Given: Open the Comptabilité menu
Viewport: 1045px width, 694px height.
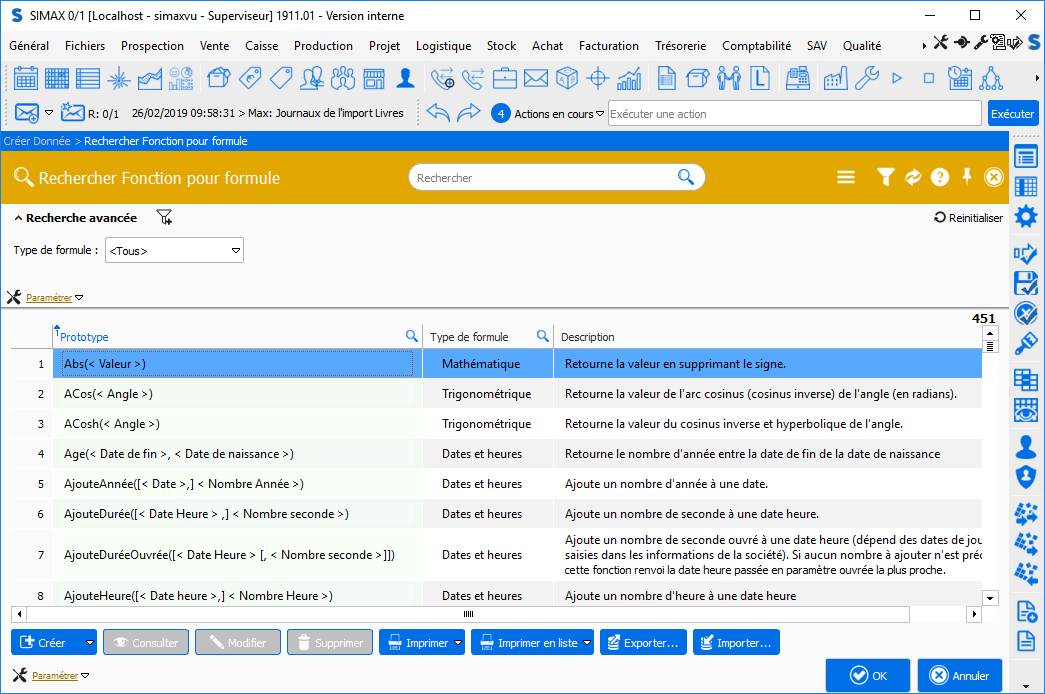Looking at the screenshot, I should coord(756,46).
